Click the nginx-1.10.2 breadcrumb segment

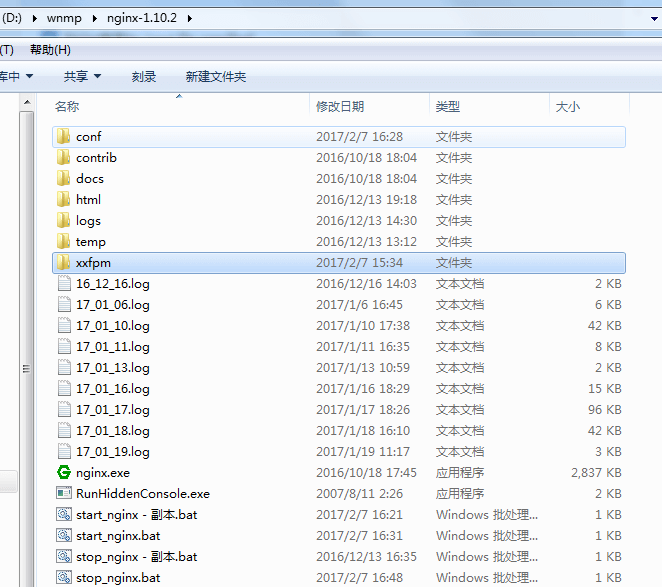pyautogui.click(x=142, y=18)
